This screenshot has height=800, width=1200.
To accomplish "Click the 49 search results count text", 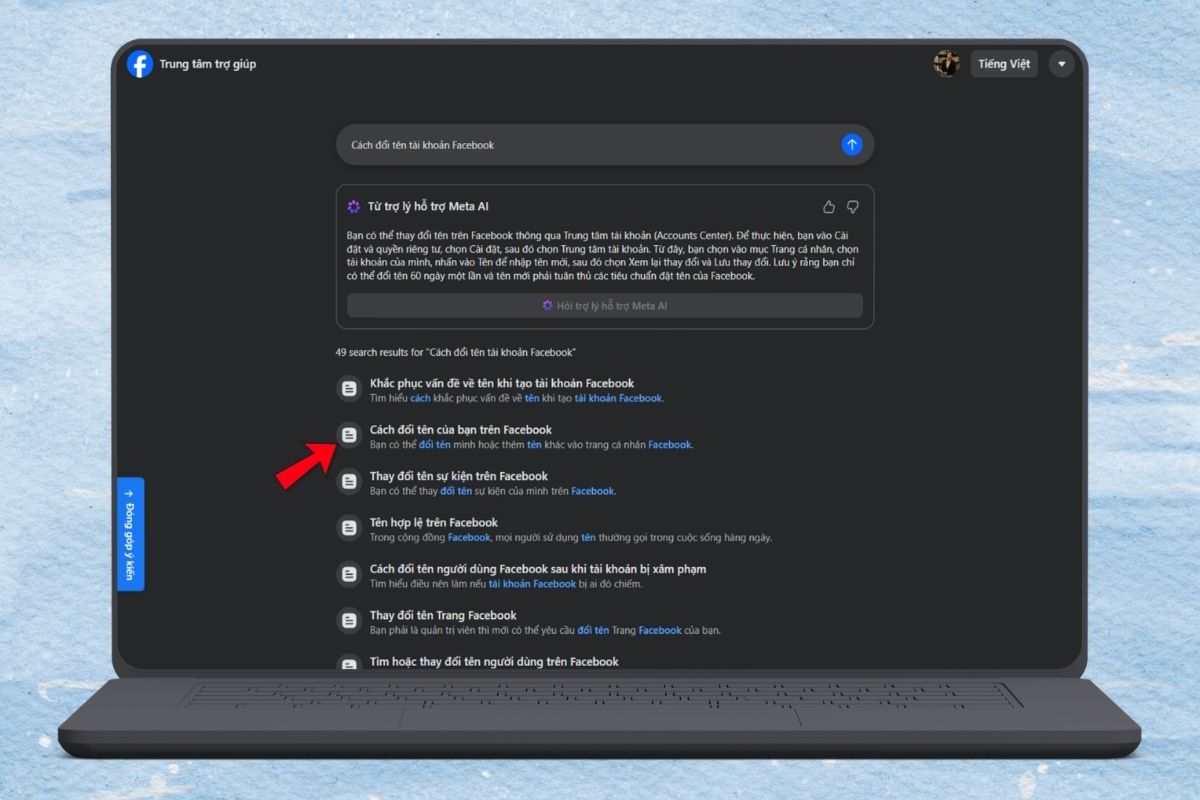I will (x=456, y=353).
